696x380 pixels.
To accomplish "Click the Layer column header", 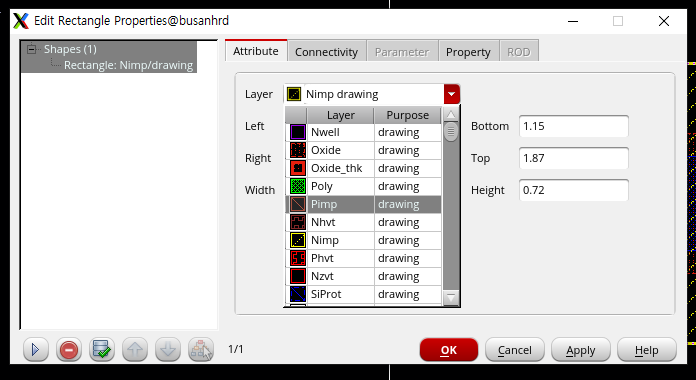I will pos(341,115).
